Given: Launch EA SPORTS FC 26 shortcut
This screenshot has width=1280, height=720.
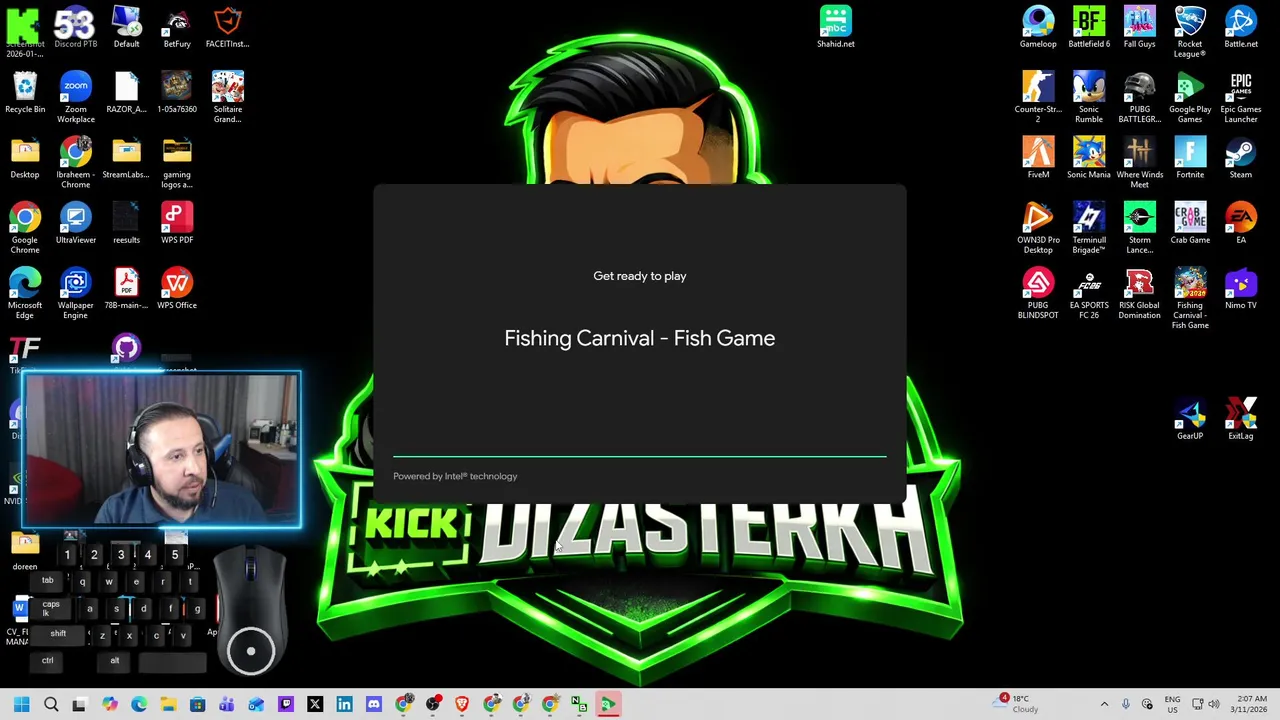Looking at the screenshot, I should 1089,294.
